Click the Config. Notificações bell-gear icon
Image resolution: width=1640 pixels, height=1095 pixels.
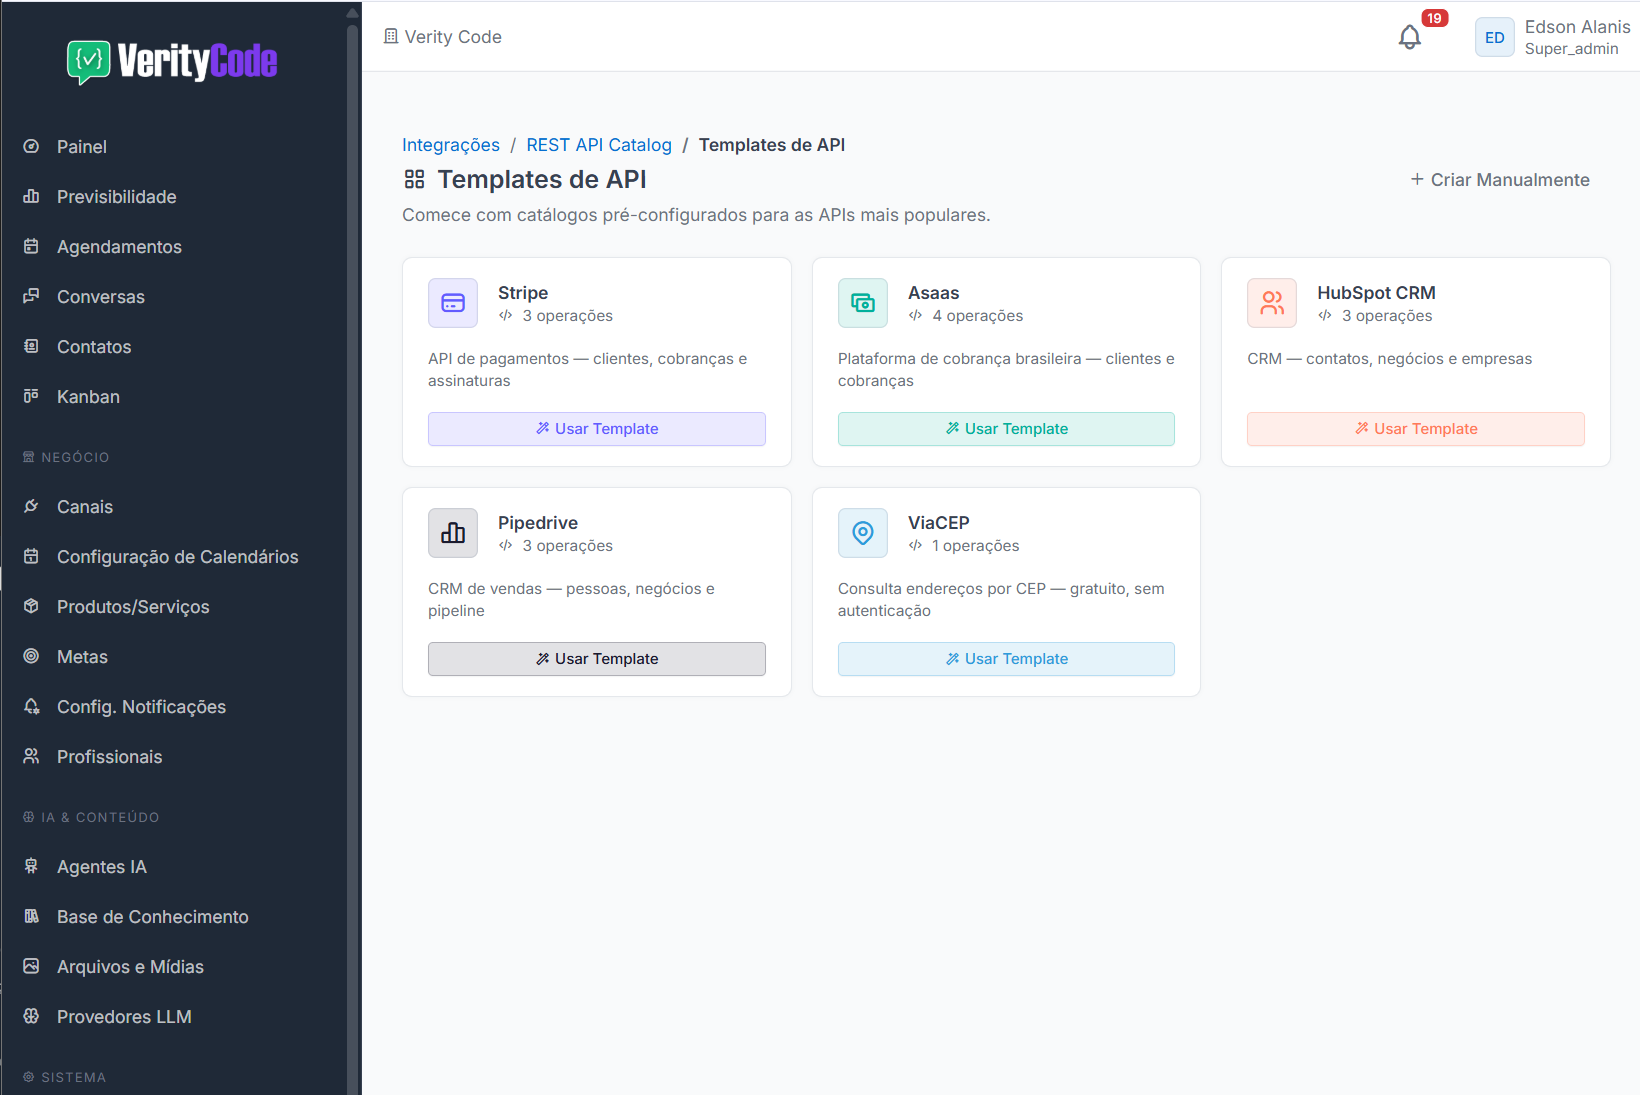(31, 706)
